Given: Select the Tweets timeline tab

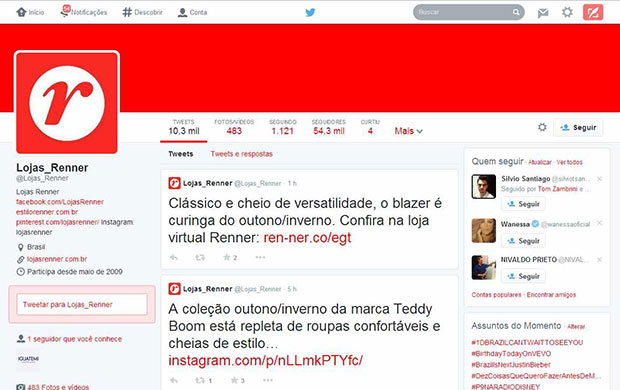Looking at the screenshot, I should [181, 154].
